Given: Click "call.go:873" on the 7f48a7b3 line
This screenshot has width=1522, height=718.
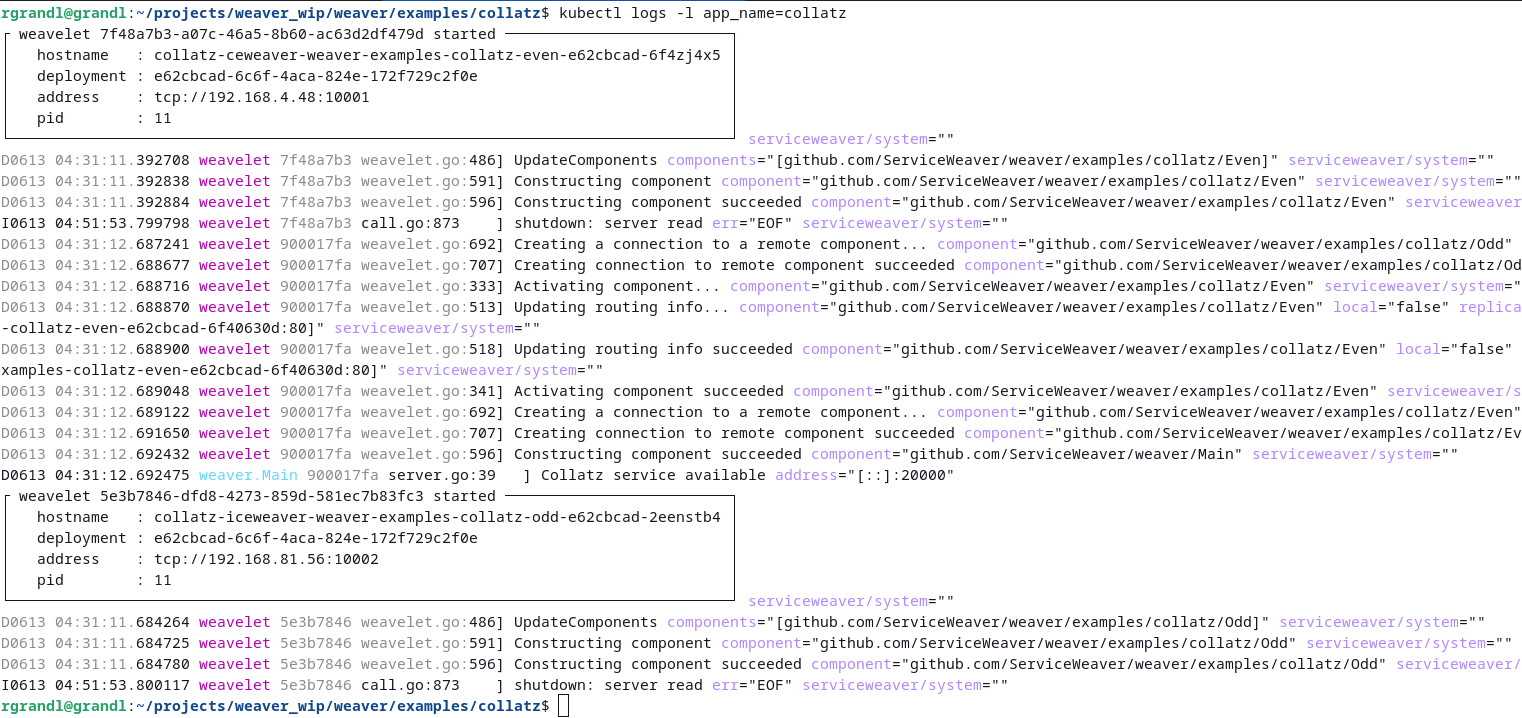Looking at the screenshot, I should [410, 223].
